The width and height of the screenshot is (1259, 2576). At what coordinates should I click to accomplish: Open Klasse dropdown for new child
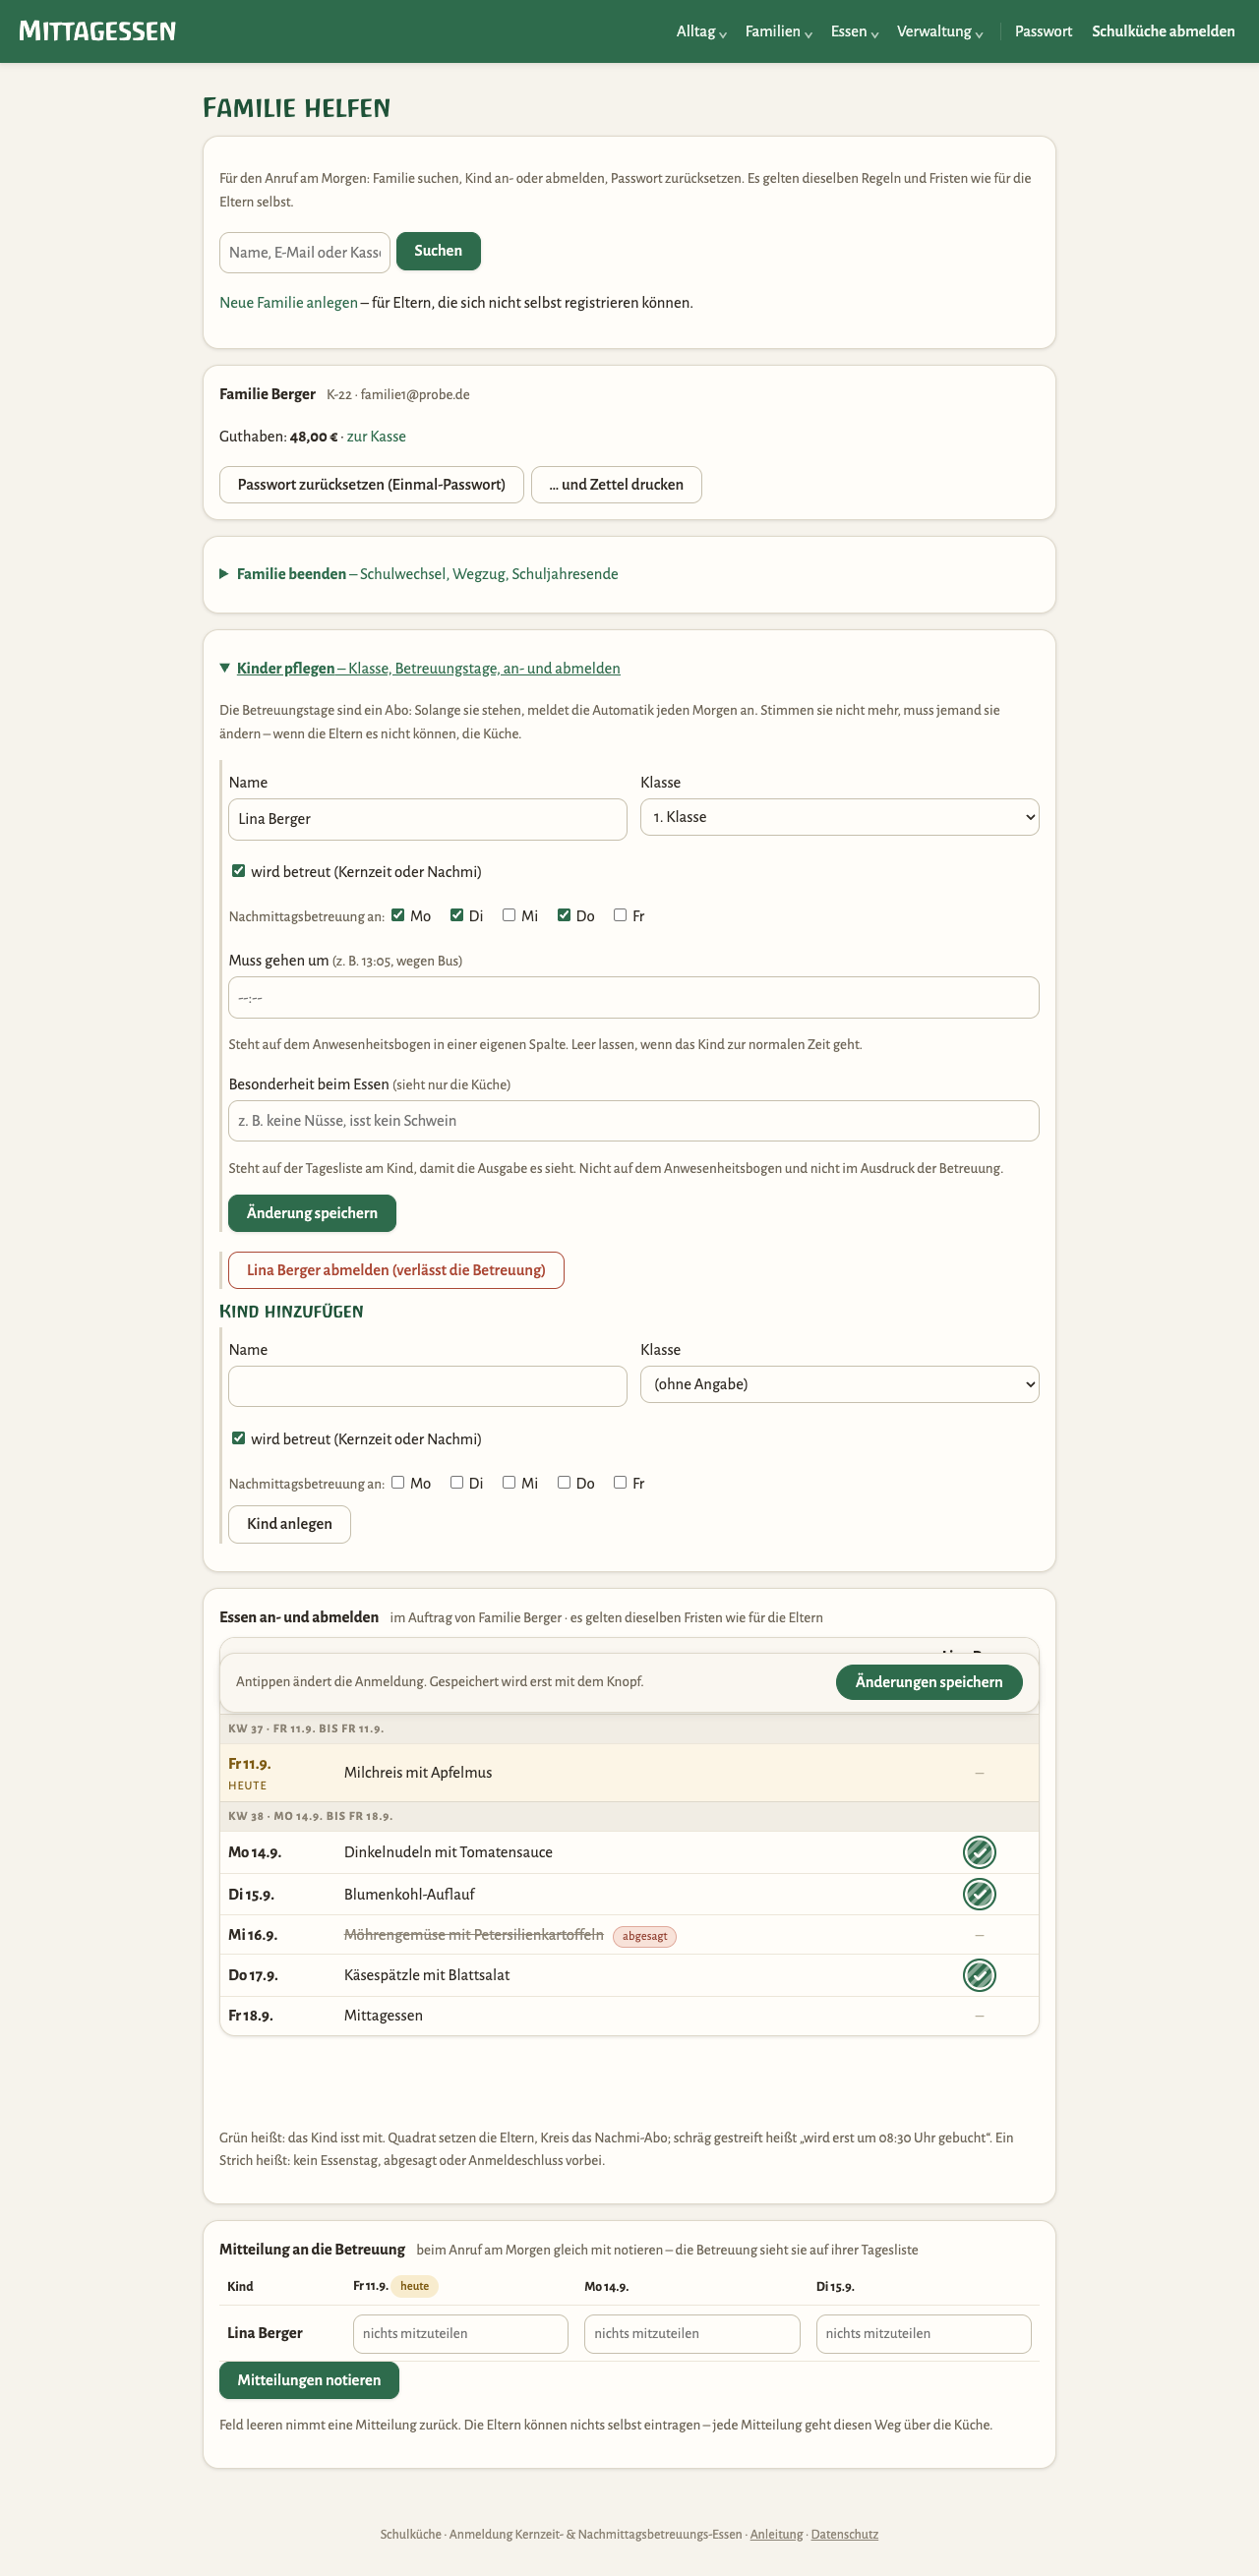[x=839, y=1384]
